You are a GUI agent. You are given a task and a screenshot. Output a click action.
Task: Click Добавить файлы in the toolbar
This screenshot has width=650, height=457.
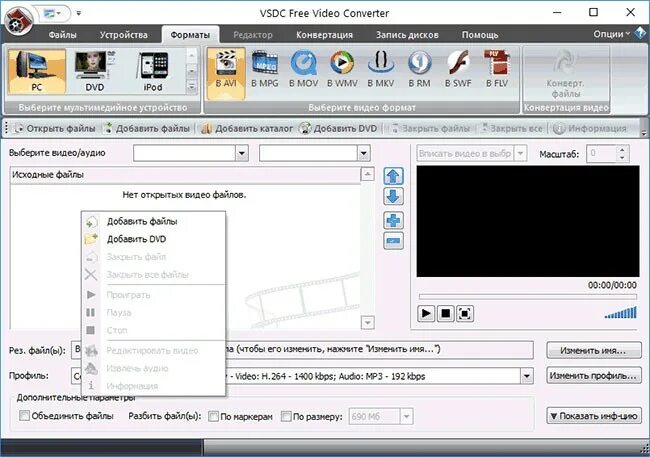coord(147,129)
